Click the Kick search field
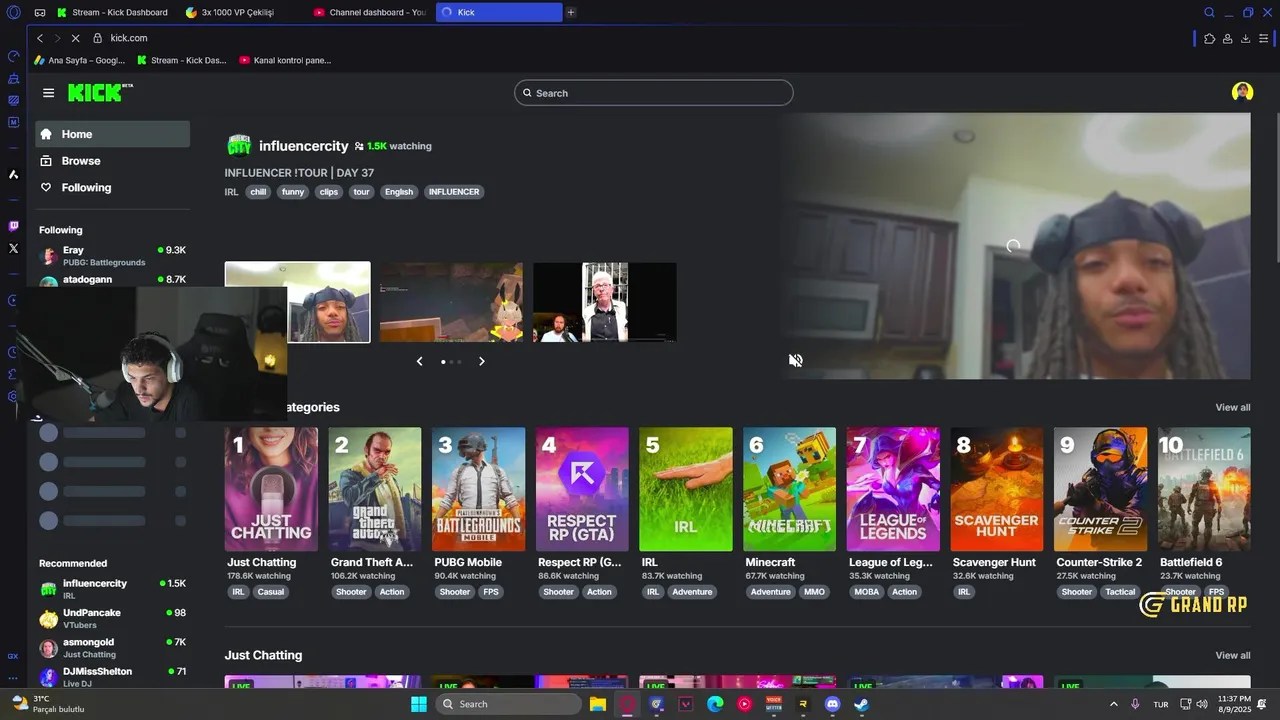 (x=654, y=93)
